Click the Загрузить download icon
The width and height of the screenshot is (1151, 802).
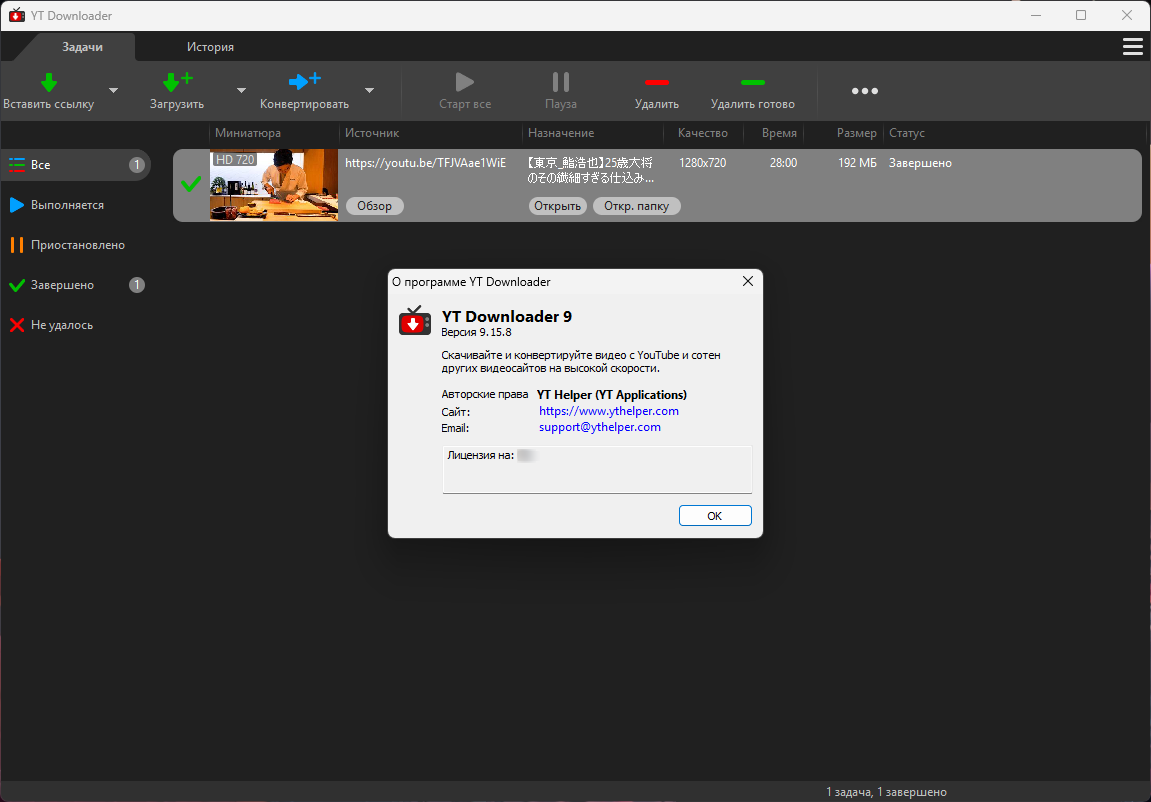click(177, 81)
